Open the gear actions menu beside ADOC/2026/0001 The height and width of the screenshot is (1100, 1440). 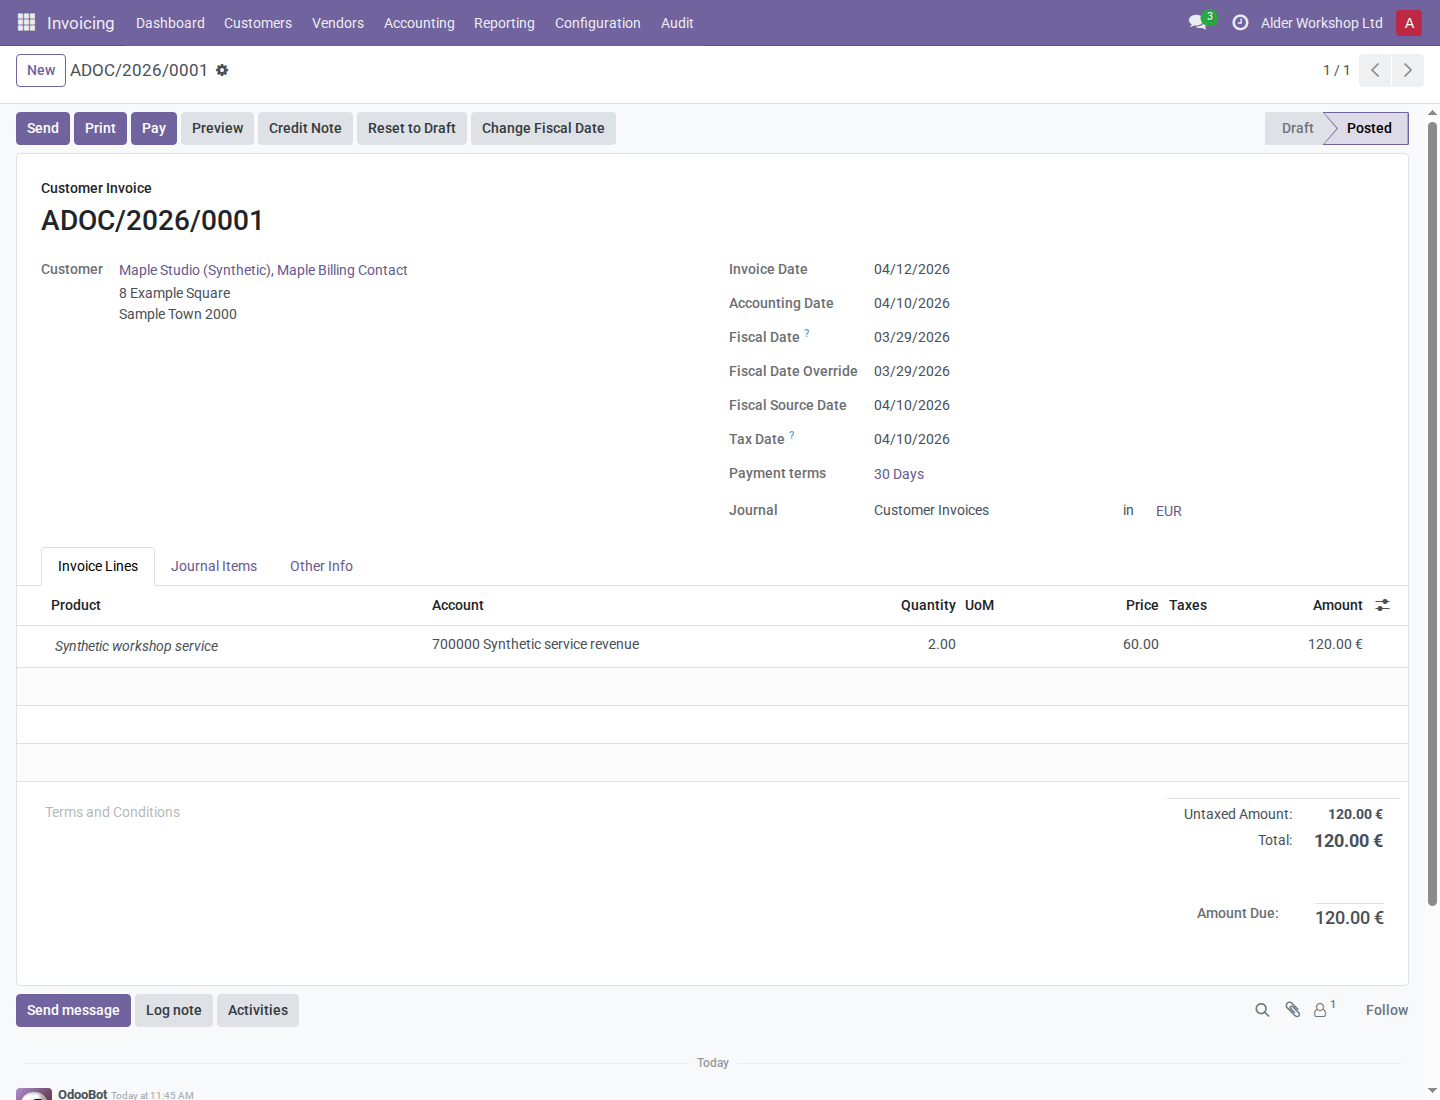coord(222,70)
